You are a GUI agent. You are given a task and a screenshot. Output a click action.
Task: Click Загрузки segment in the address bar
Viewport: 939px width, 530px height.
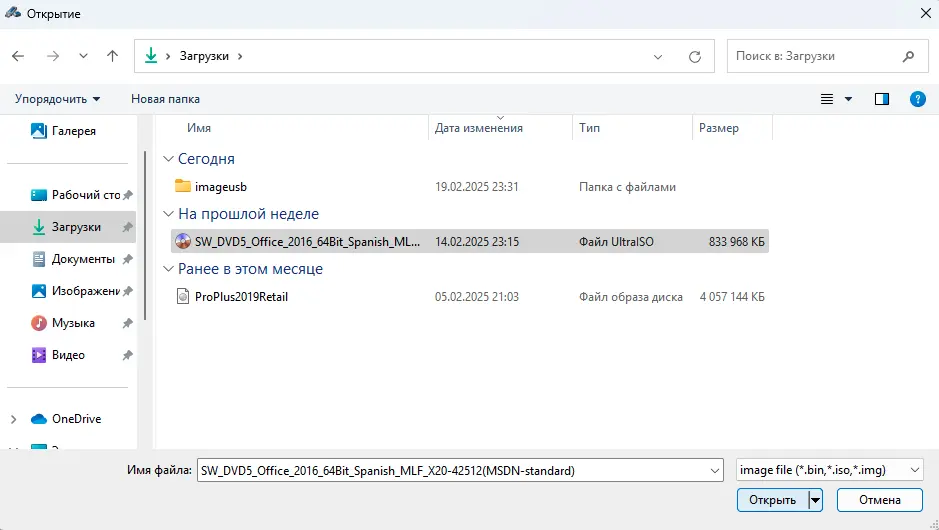tap(204, 56)
